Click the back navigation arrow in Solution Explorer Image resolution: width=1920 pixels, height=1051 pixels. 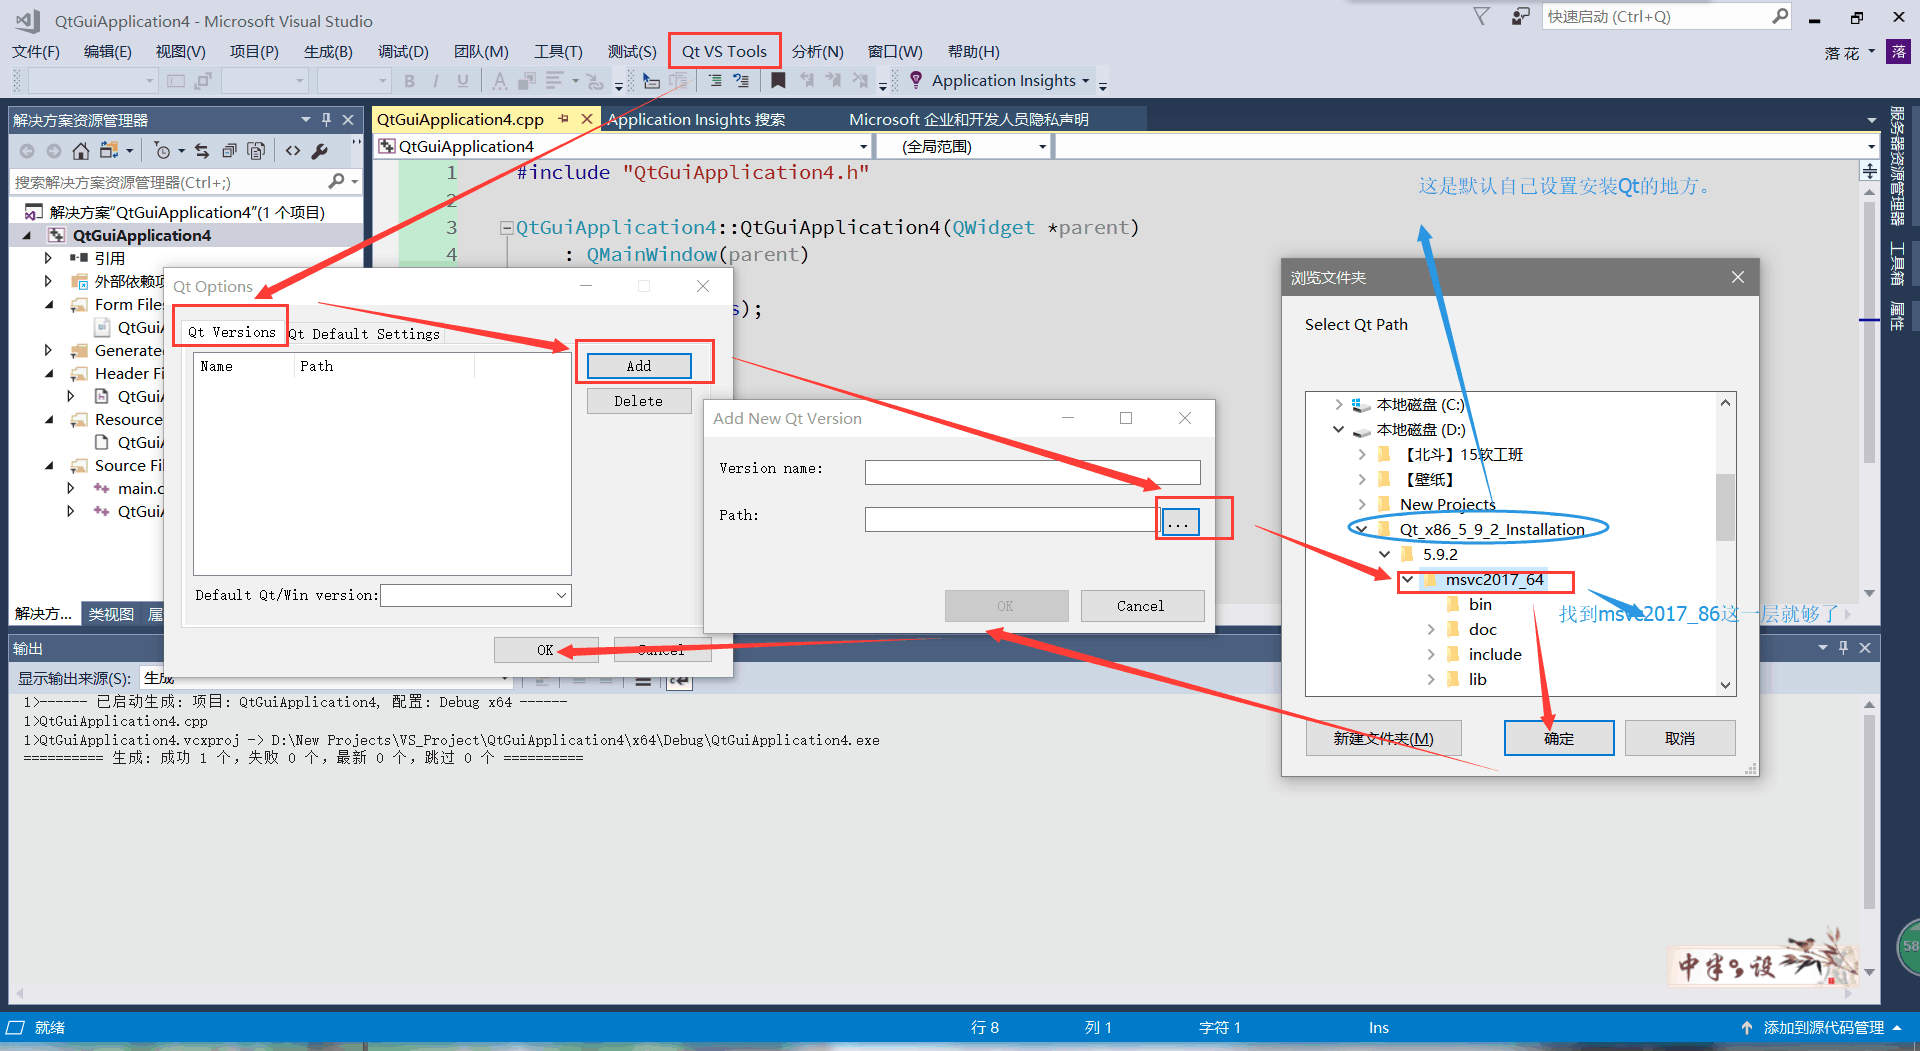pos(27,150)
